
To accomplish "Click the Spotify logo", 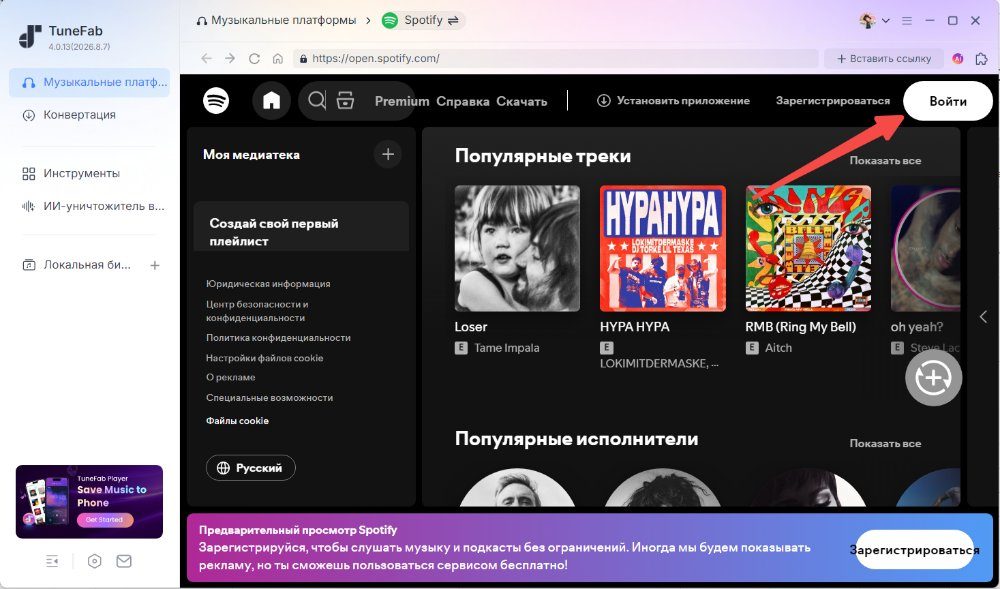I will (x=216, y=101).
